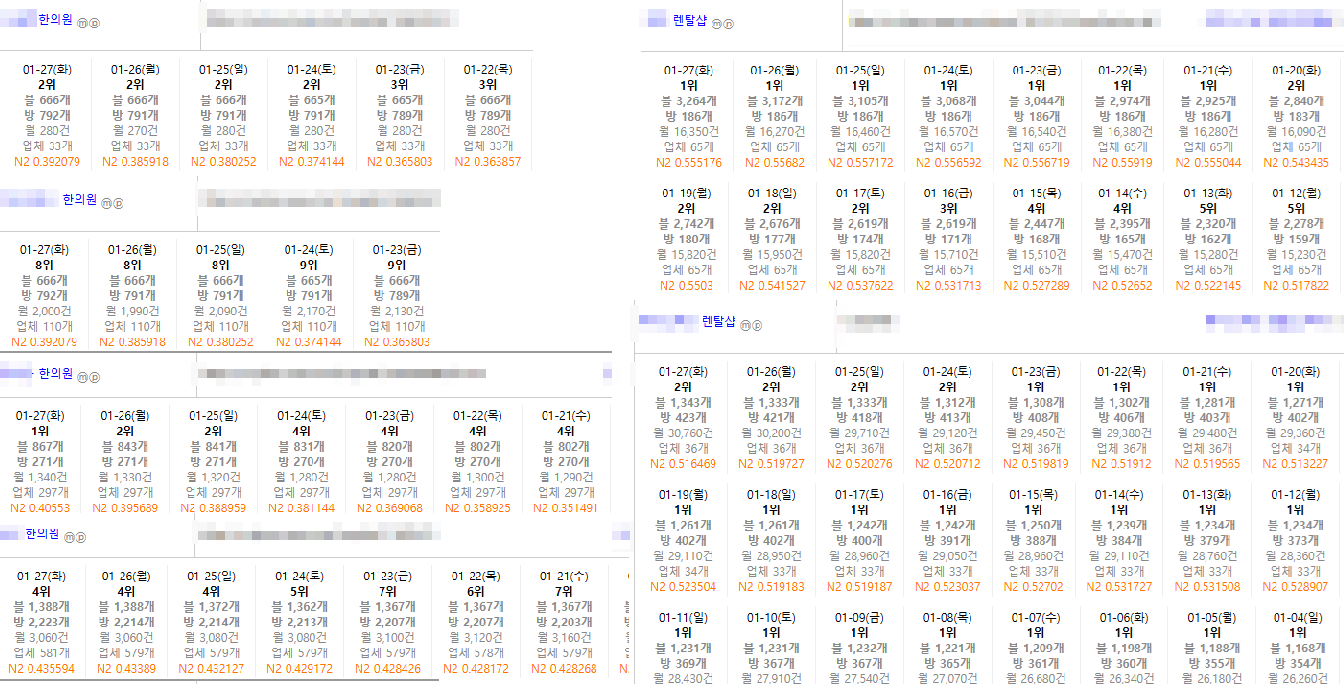The height and width of the screenshot is (684, 1344).
Task: Open the lower 렌탈샵 keyword link
Action: click(718, 322)
